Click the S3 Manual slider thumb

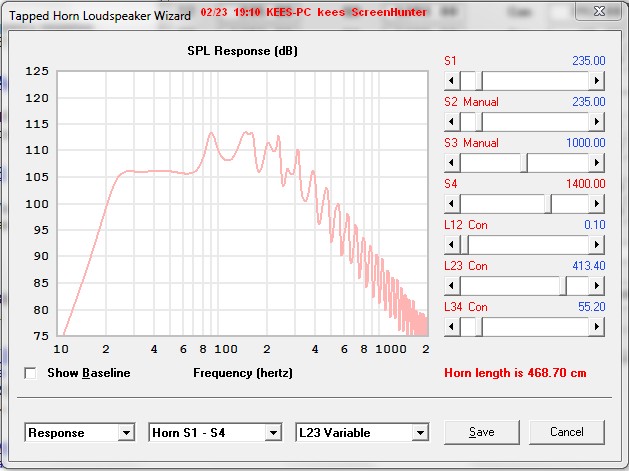click(524, 162)
